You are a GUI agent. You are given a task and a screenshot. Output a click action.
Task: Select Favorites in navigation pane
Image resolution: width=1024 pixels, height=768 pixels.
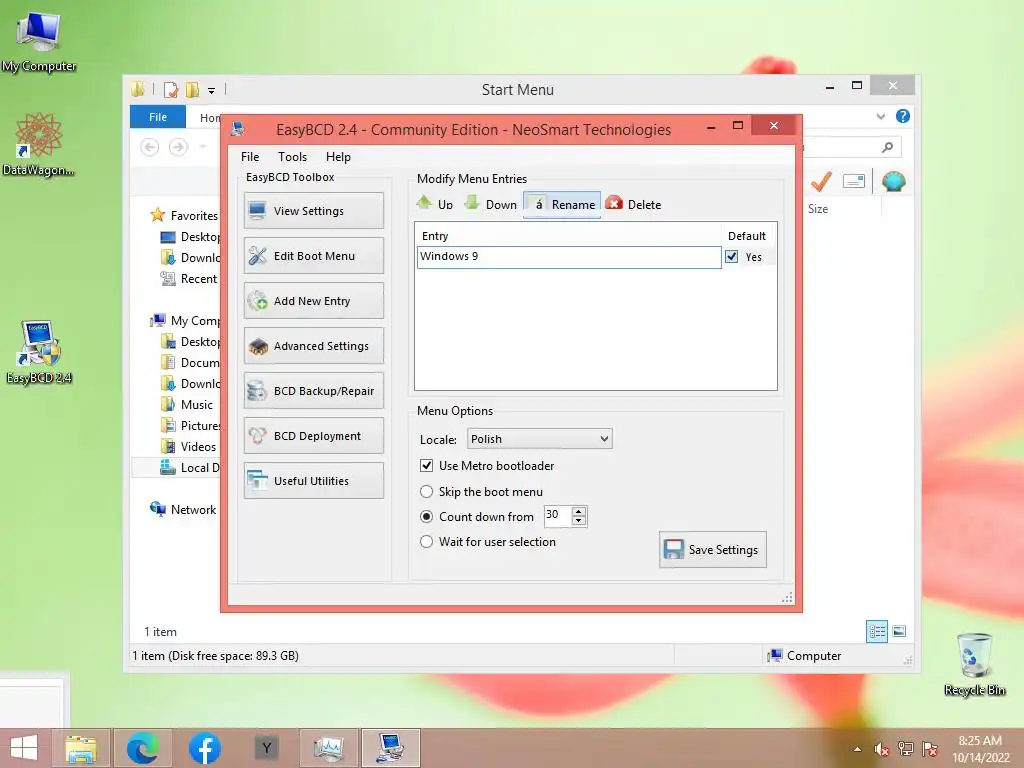tap(193, 216)
